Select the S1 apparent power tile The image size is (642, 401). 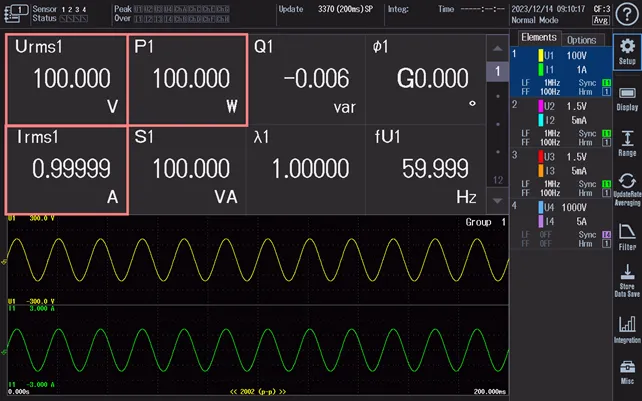(188, 170)
